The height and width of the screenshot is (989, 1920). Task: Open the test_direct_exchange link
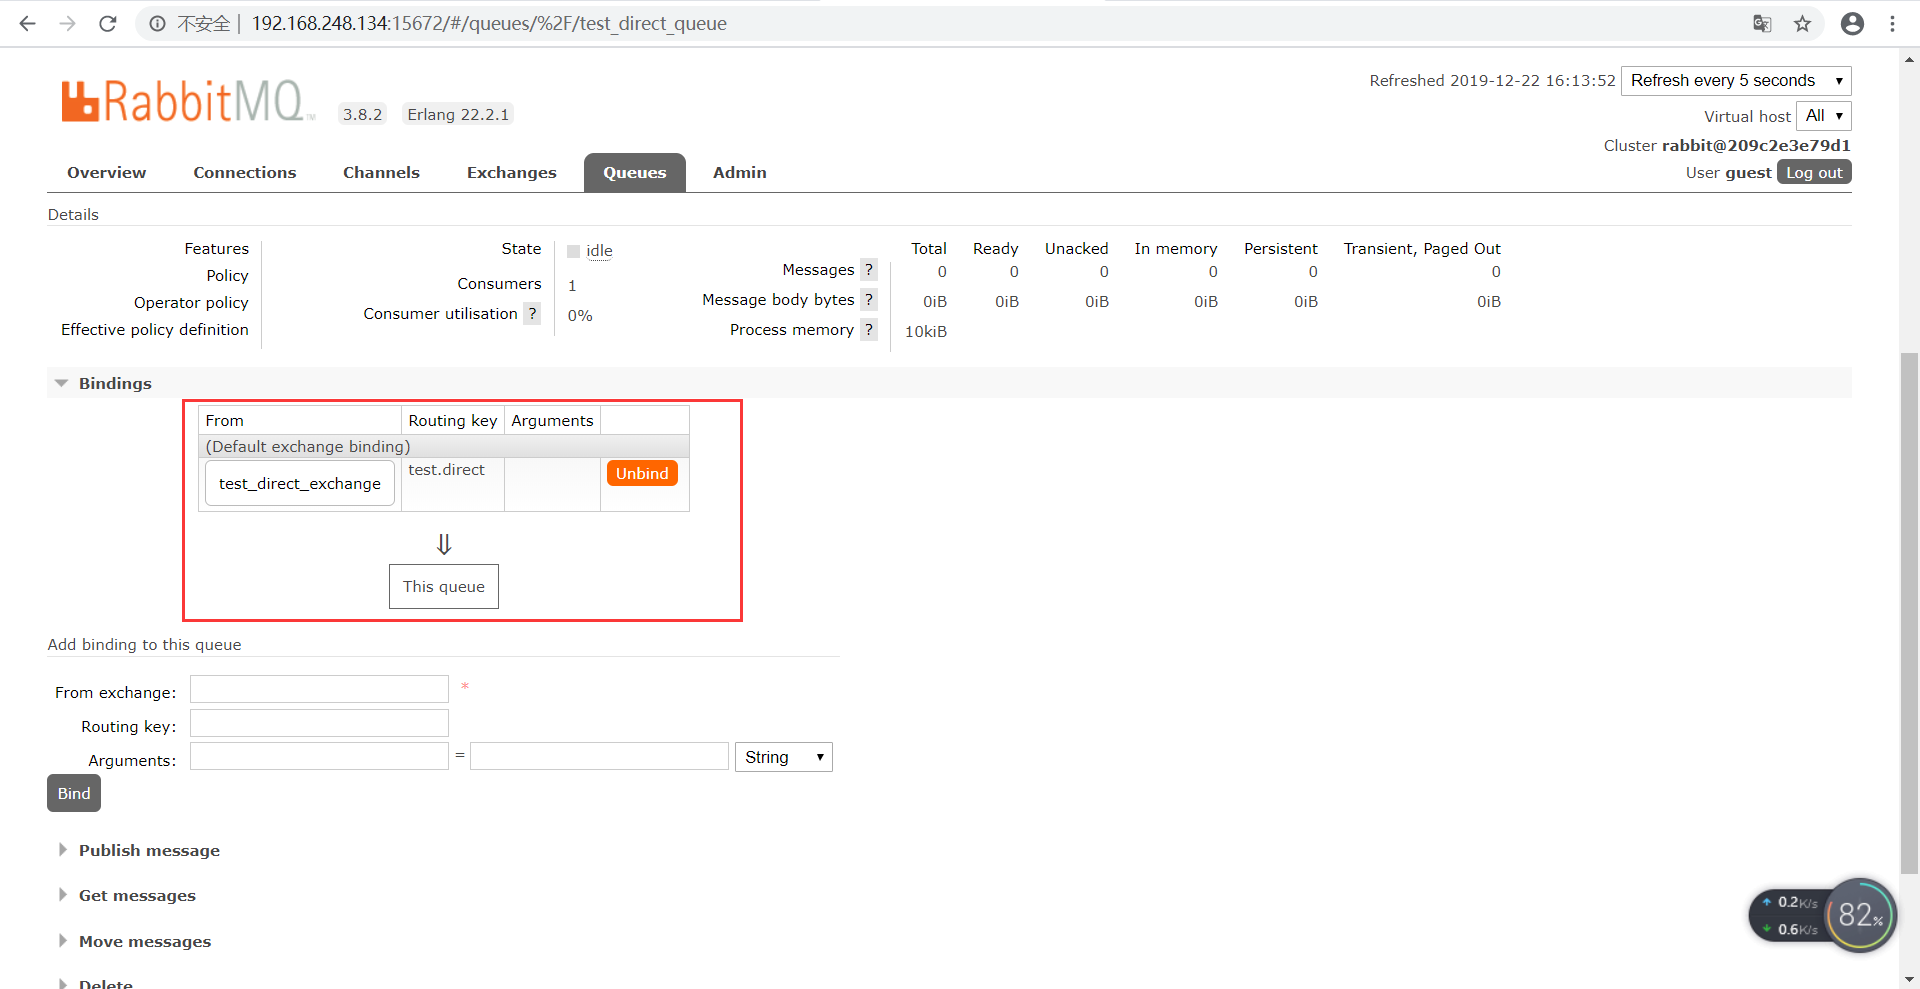coord(300,483)
